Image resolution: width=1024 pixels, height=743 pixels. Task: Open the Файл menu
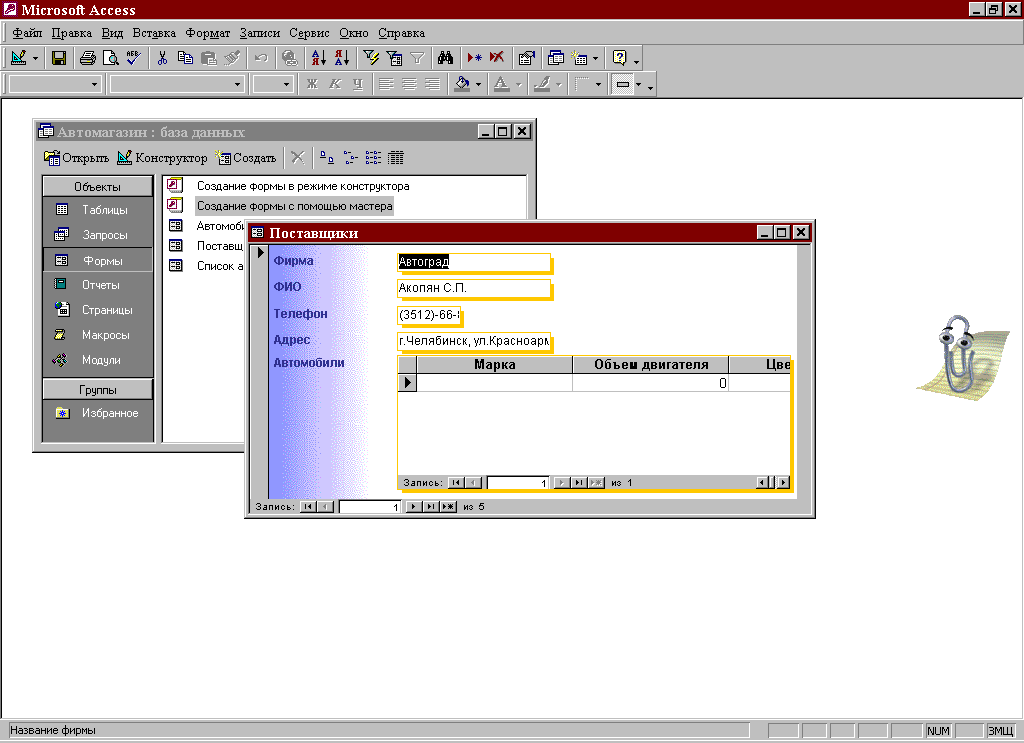pos(27,33)
